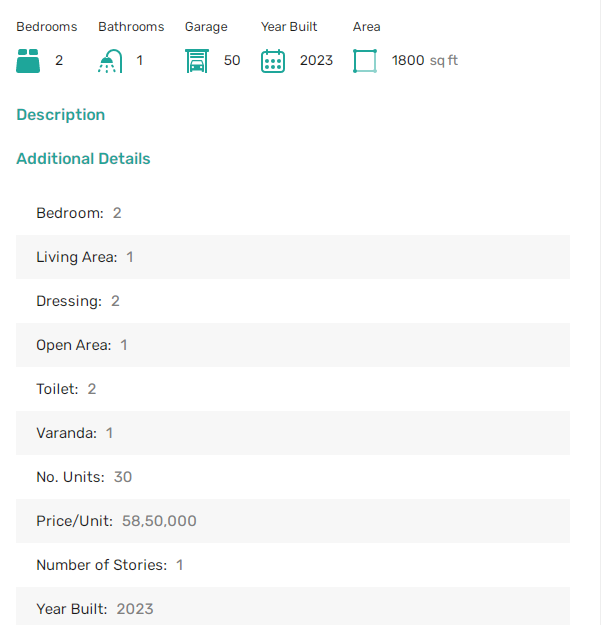Click the shower icon under Bathrooms
This screenshot has width=601, height=625.
pos(110,61)
